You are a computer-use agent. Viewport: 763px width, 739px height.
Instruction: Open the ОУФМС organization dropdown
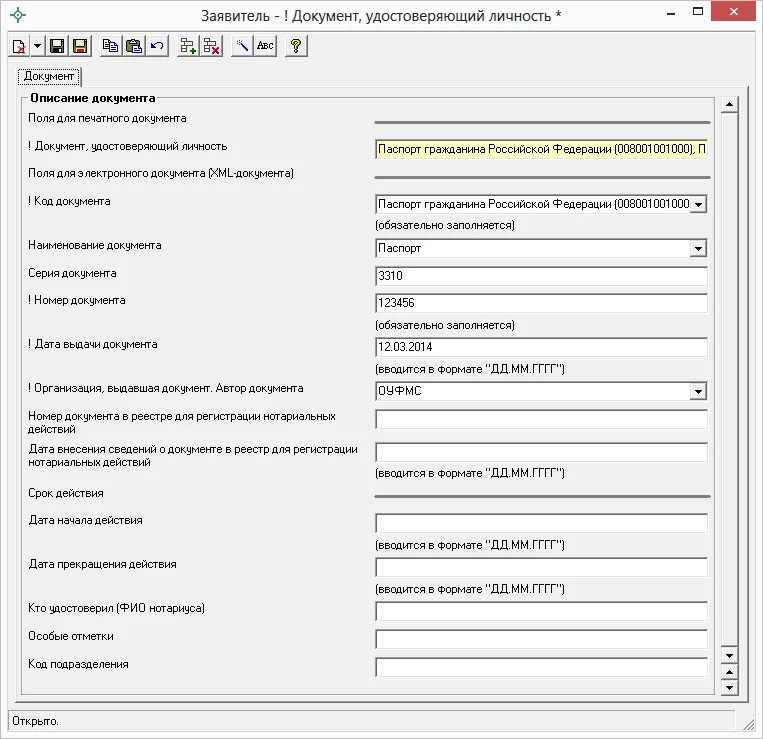tap(698, 391)
